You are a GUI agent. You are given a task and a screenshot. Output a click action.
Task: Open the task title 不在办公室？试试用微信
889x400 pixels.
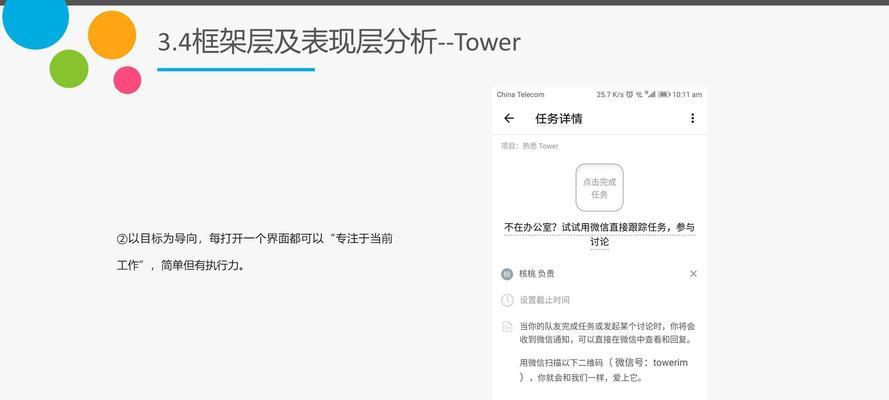tap(599, 235)
